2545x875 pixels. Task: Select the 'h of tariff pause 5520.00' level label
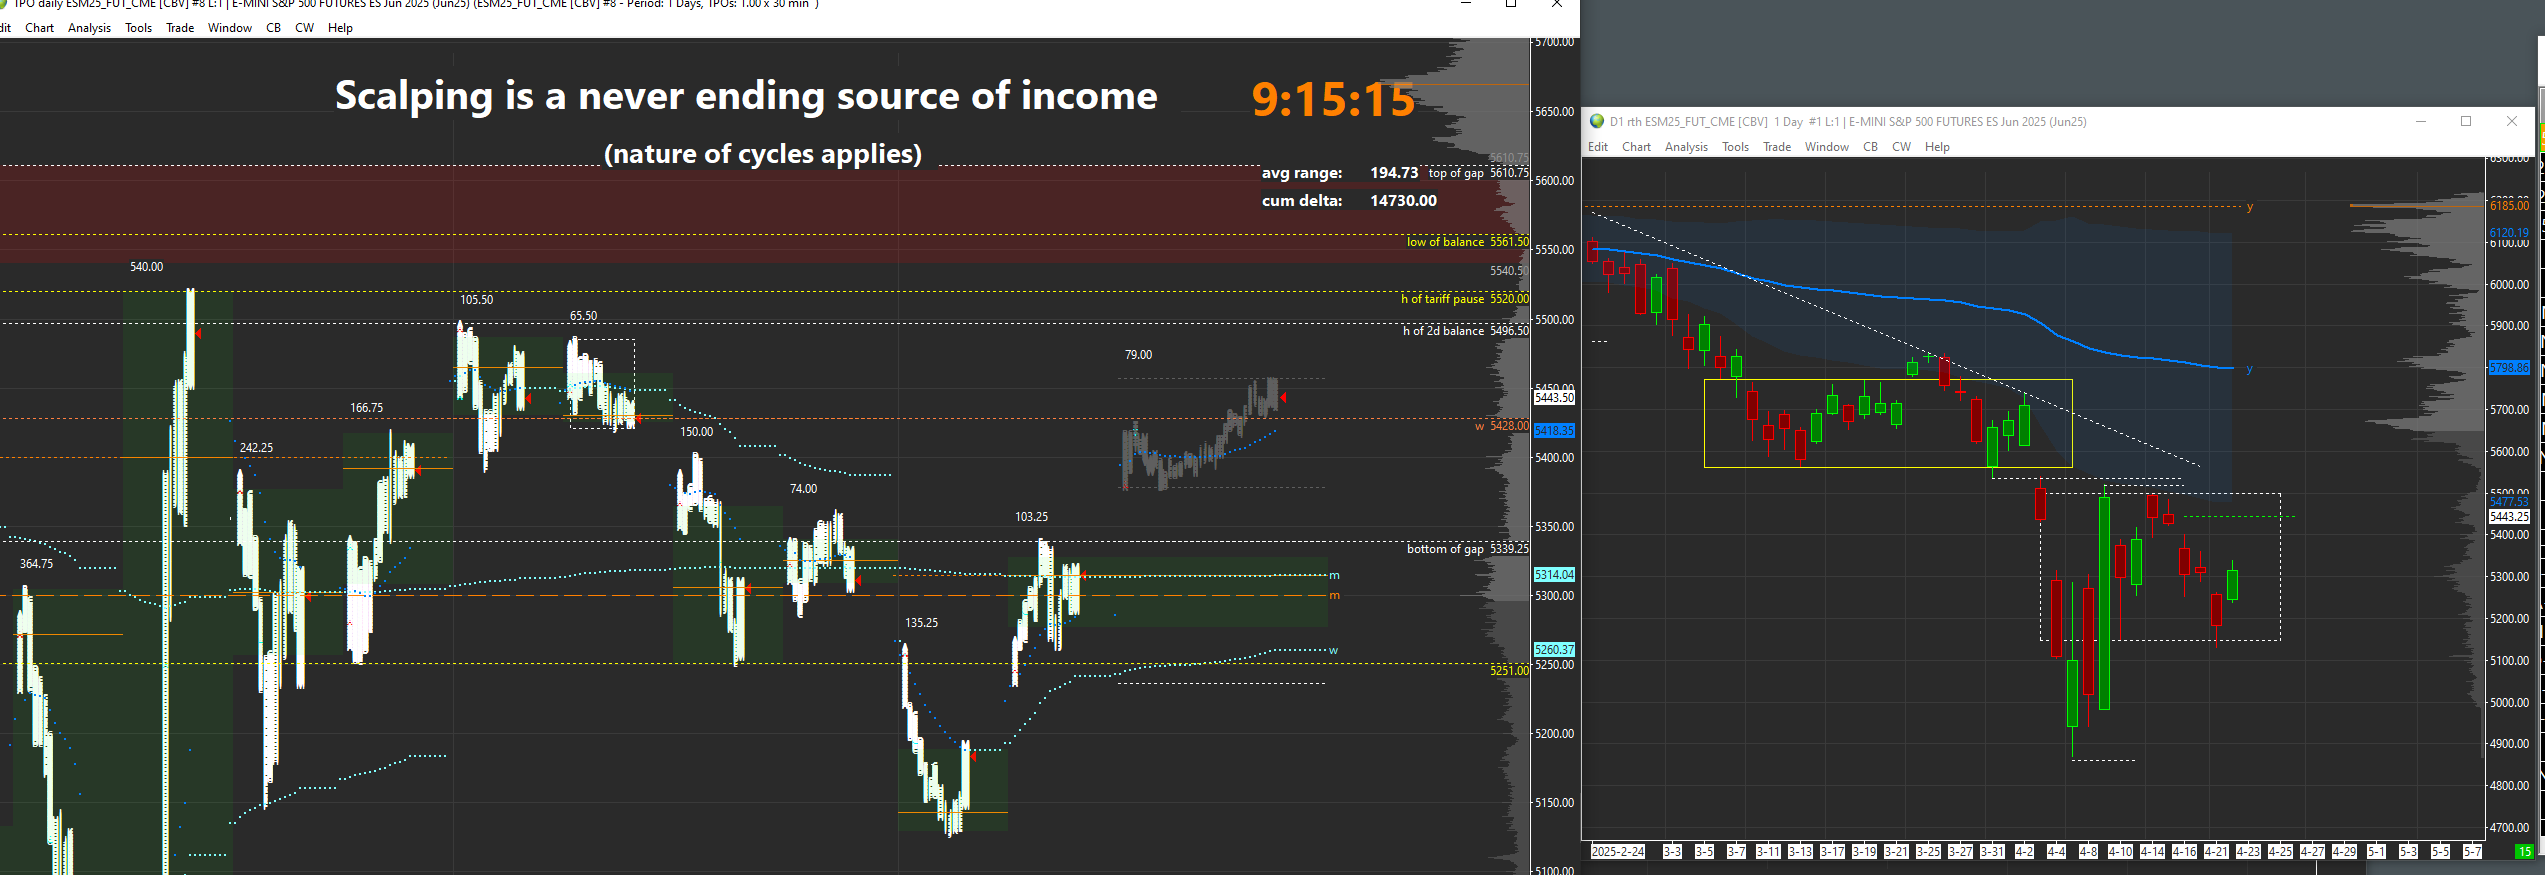1464,299
